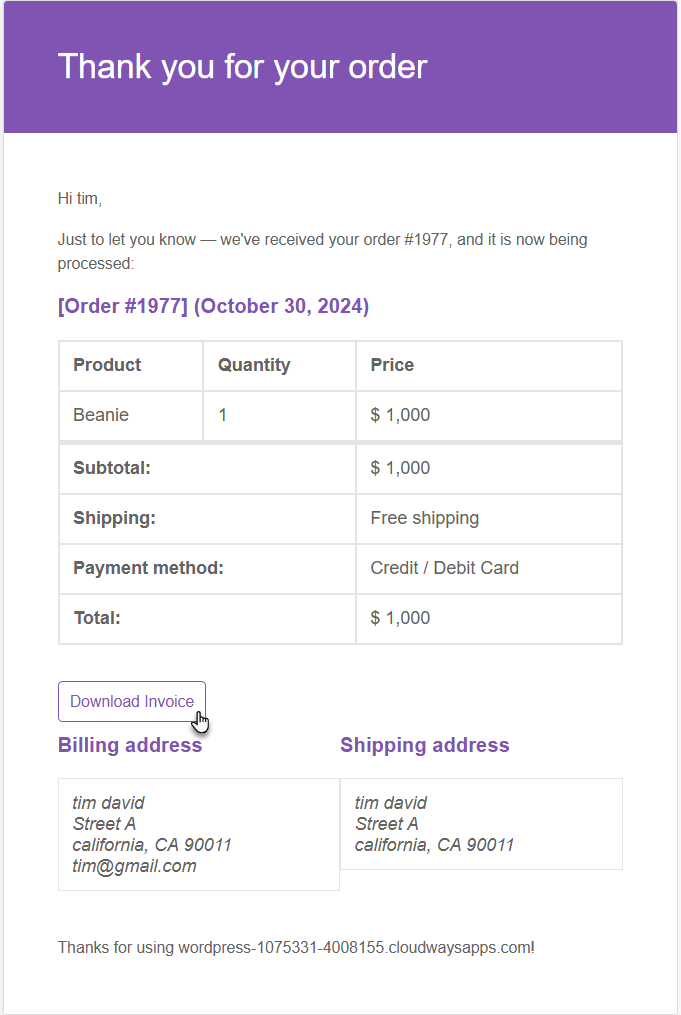
Task: Click the Shipping address heading
Action: (x=425, y=745)
